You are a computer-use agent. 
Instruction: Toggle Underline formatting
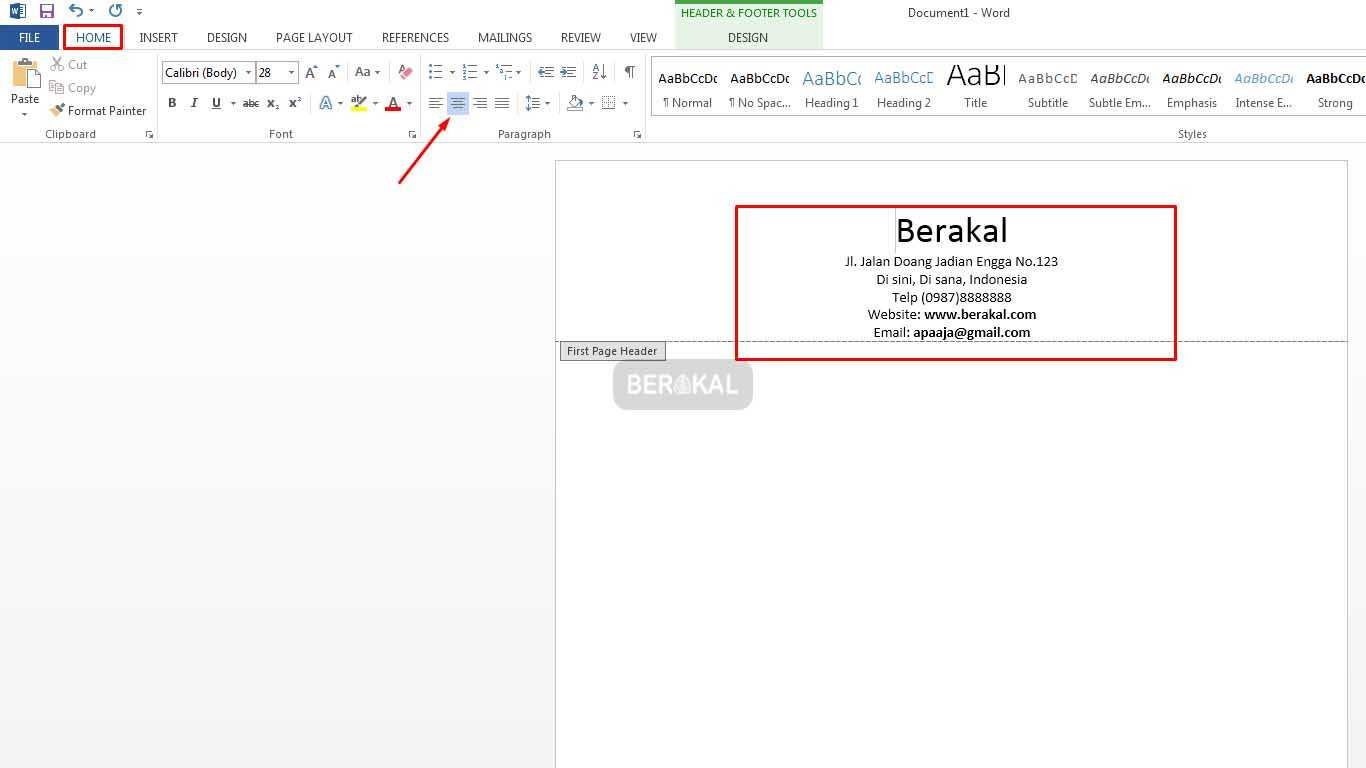click(216, 103)
